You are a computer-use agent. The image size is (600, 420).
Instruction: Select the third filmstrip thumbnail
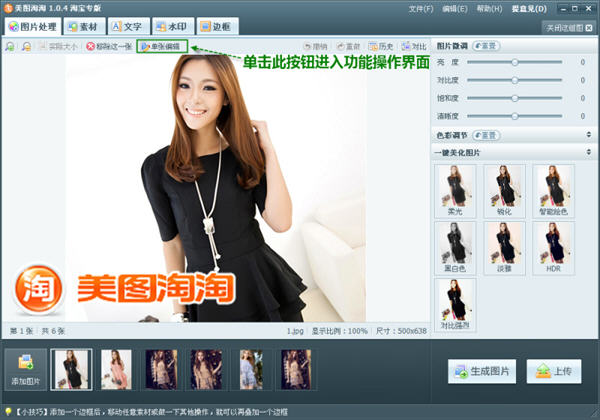click(161, 369)
